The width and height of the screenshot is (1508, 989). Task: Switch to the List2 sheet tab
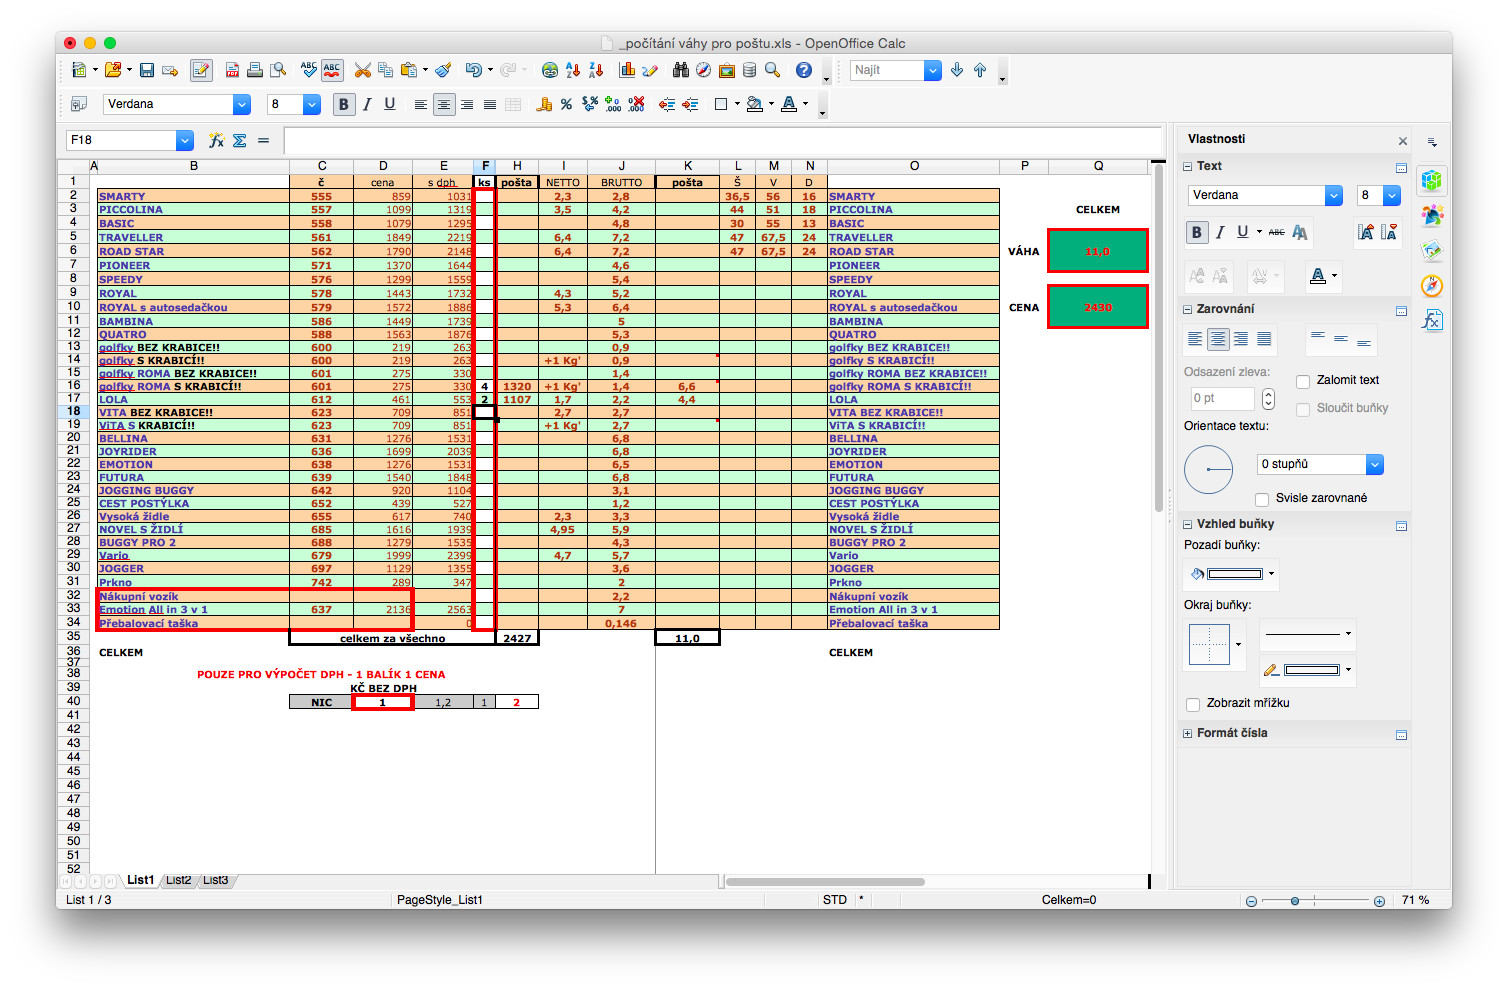pyautogui.click(x=178, y=880)
